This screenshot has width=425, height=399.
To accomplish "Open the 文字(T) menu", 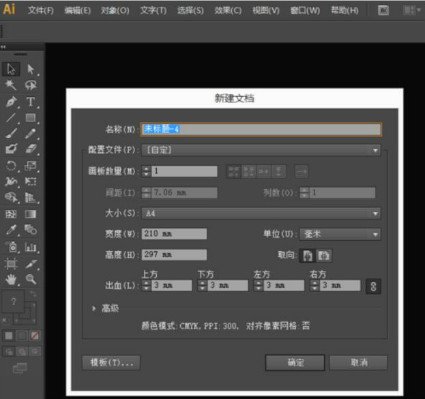I will point(153,10).
